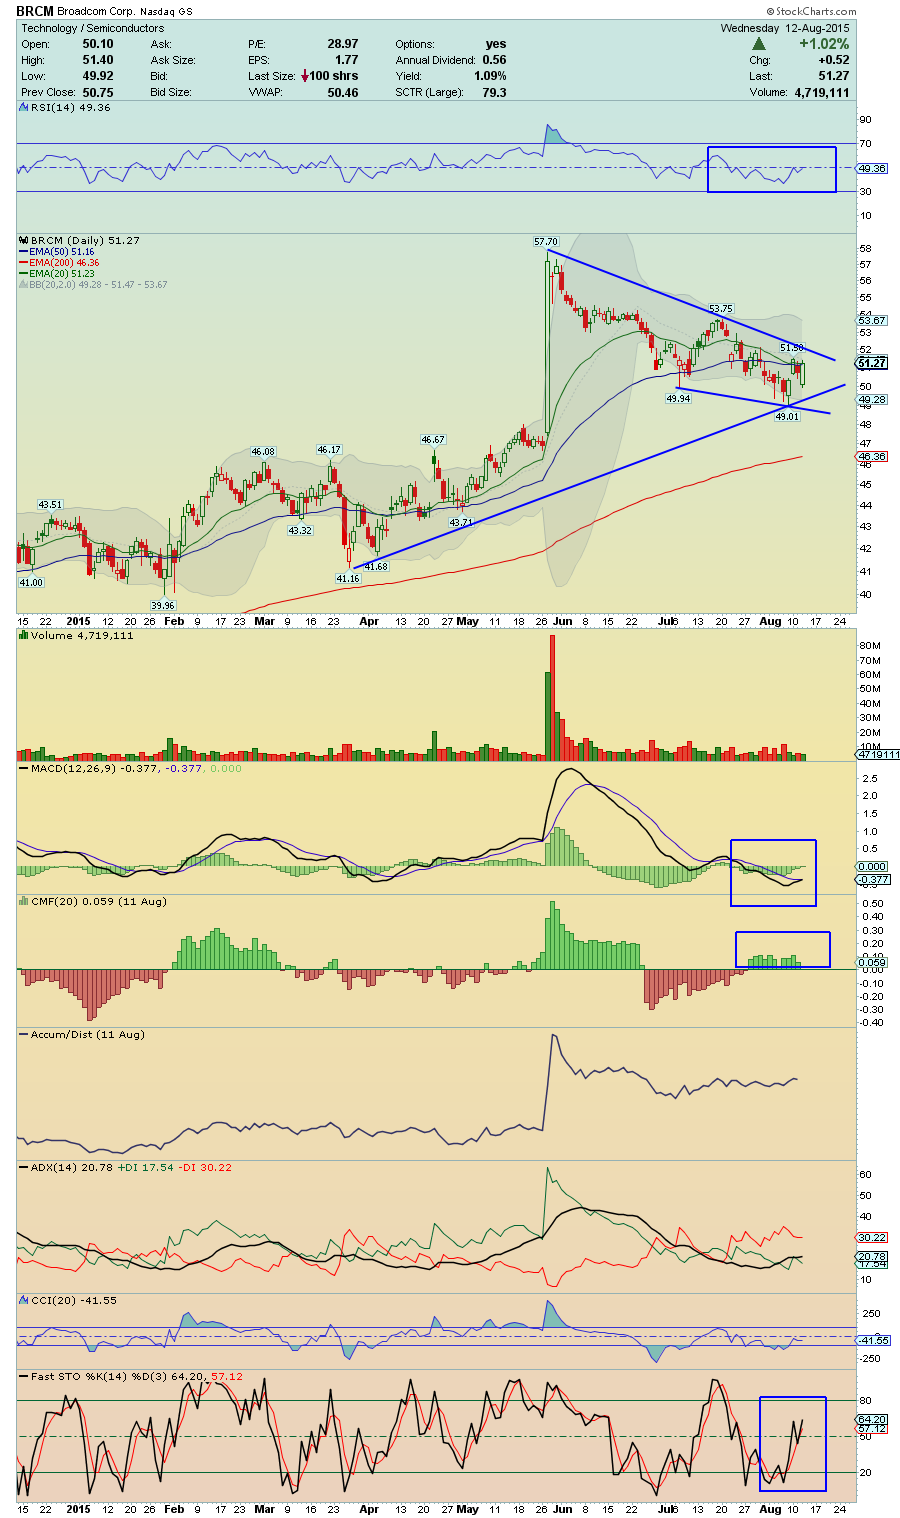
Task: Click the VWAP value 50.46
Action: point(342,92)
